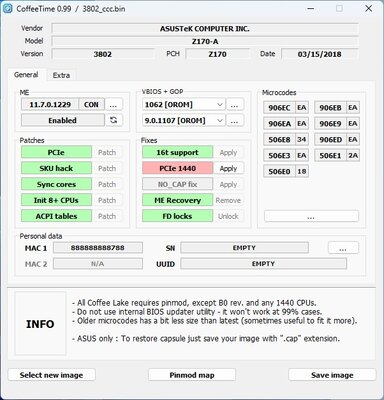Click the CoffeeTime app icon in title bar
Image resolution: width=384 pixels, height=400 pixels.
coord(7,8)
